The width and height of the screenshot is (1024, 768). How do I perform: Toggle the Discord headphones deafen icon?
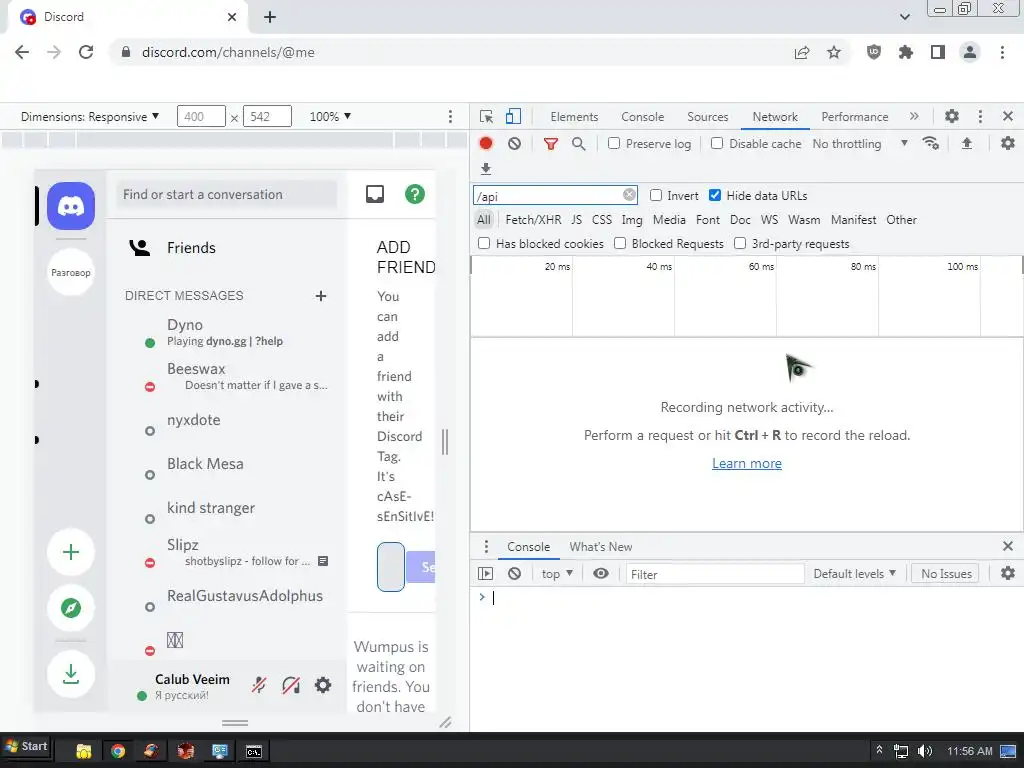[291, 685]
